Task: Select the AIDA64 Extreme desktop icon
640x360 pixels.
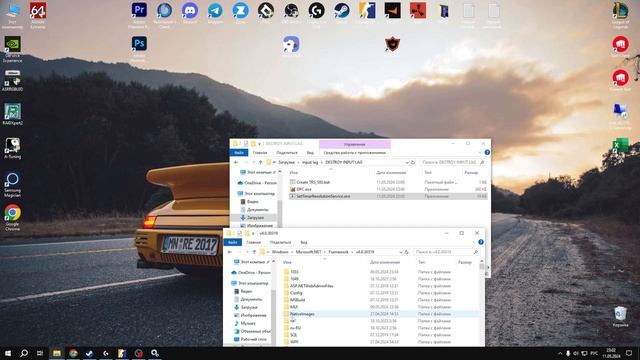Action: (x=38, y=15)
